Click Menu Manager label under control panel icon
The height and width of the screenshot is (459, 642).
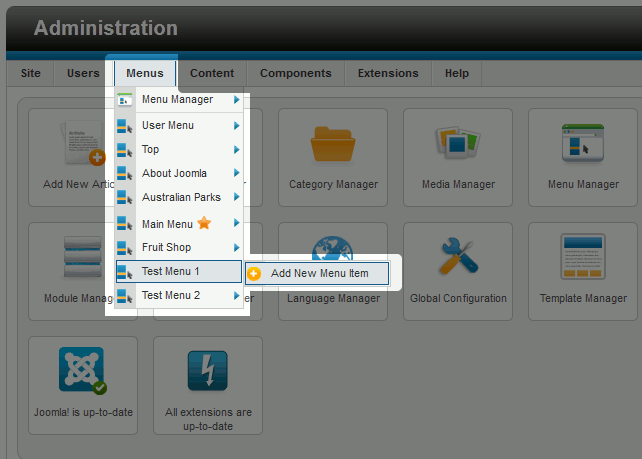coord(583,185)
